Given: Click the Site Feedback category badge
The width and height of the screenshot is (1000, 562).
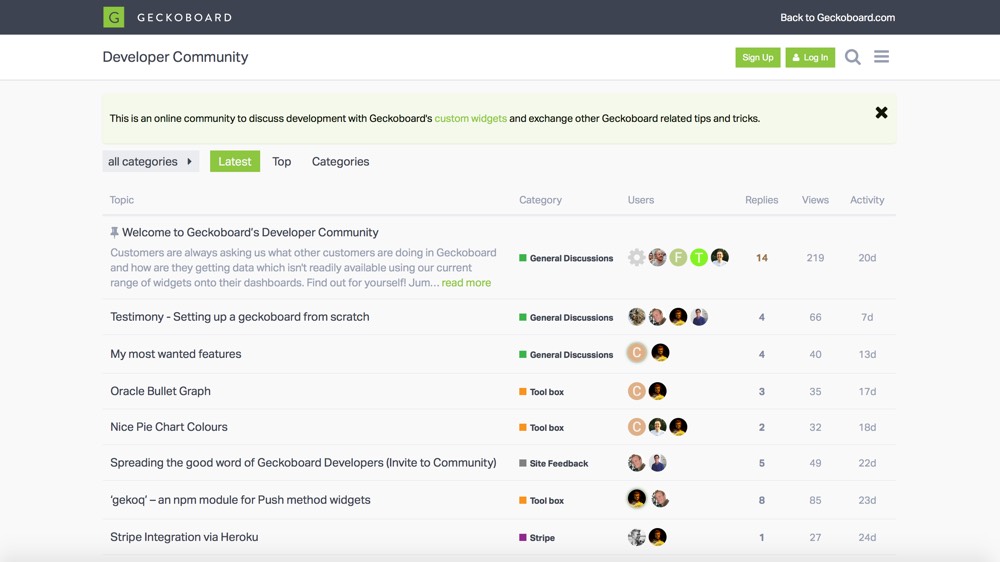Looking at the screenshot, I should [x=554, y=463].
